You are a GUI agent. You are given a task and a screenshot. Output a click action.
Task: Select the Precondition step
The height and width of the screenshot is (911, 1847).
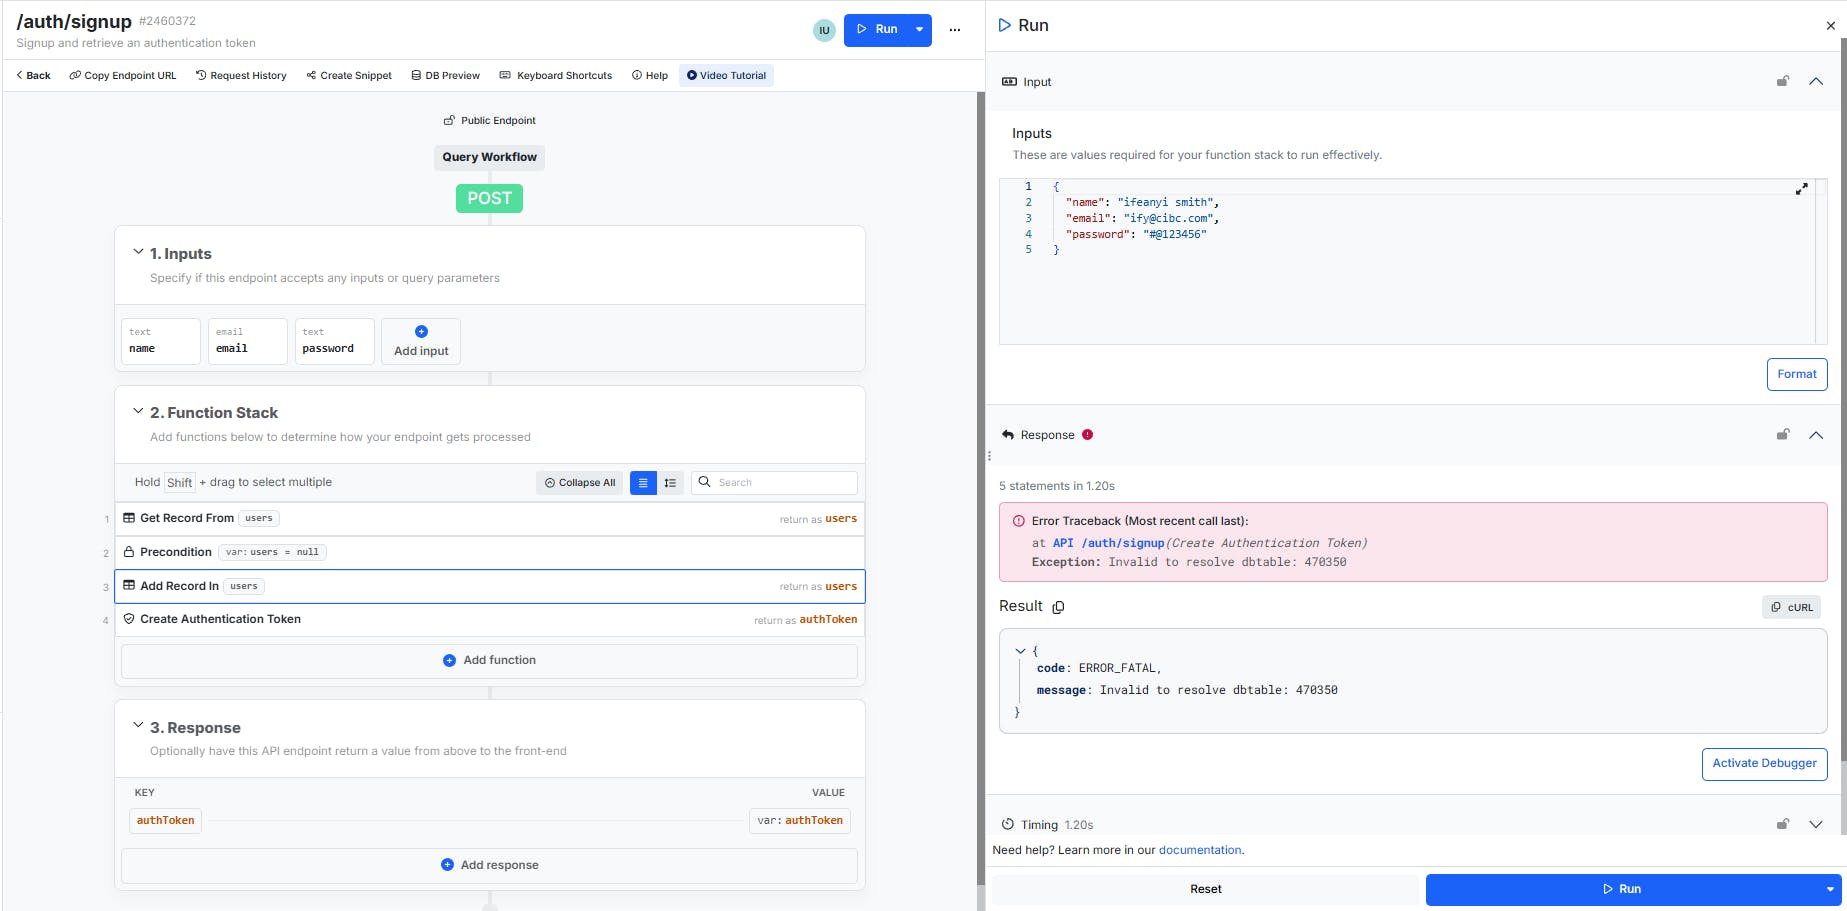click(490, 552)
